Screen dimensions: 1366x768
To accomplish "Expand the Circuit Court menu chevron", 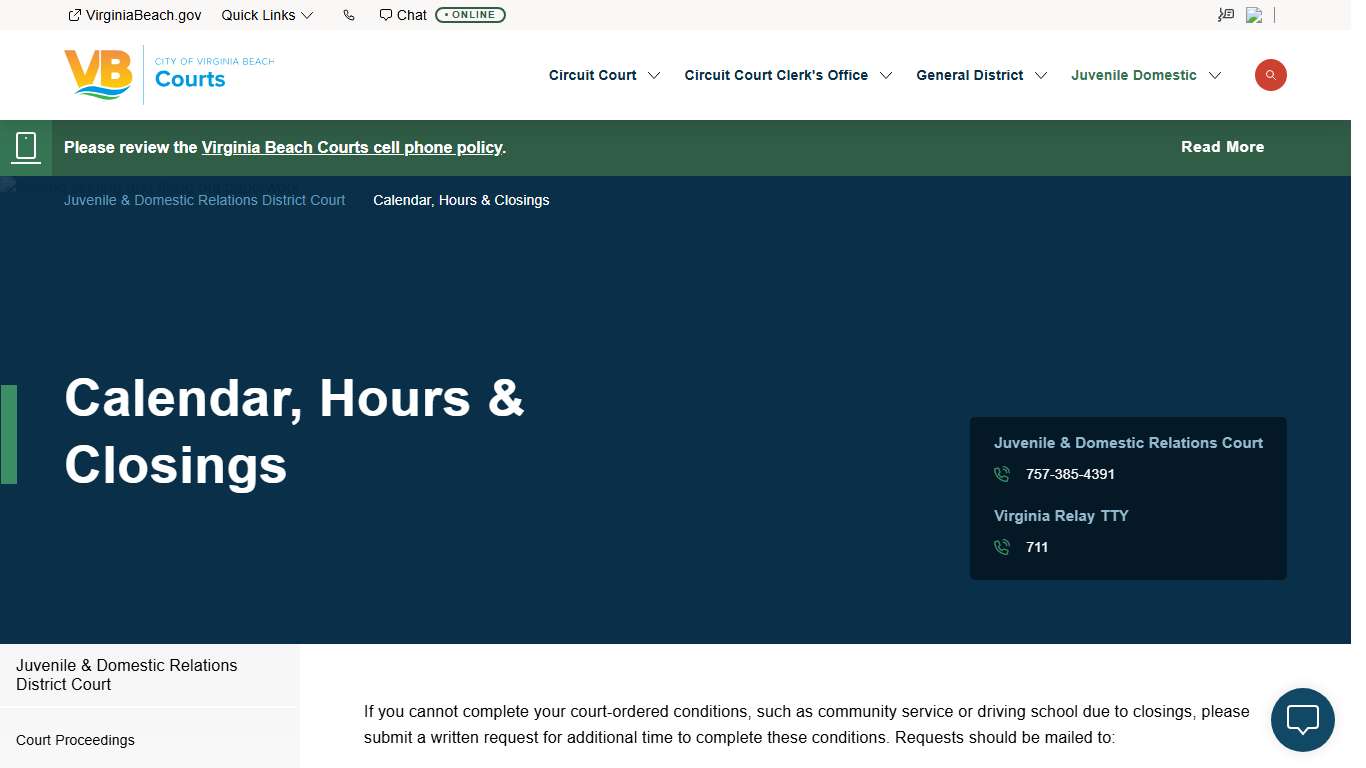I will click(x=654, y=76).
